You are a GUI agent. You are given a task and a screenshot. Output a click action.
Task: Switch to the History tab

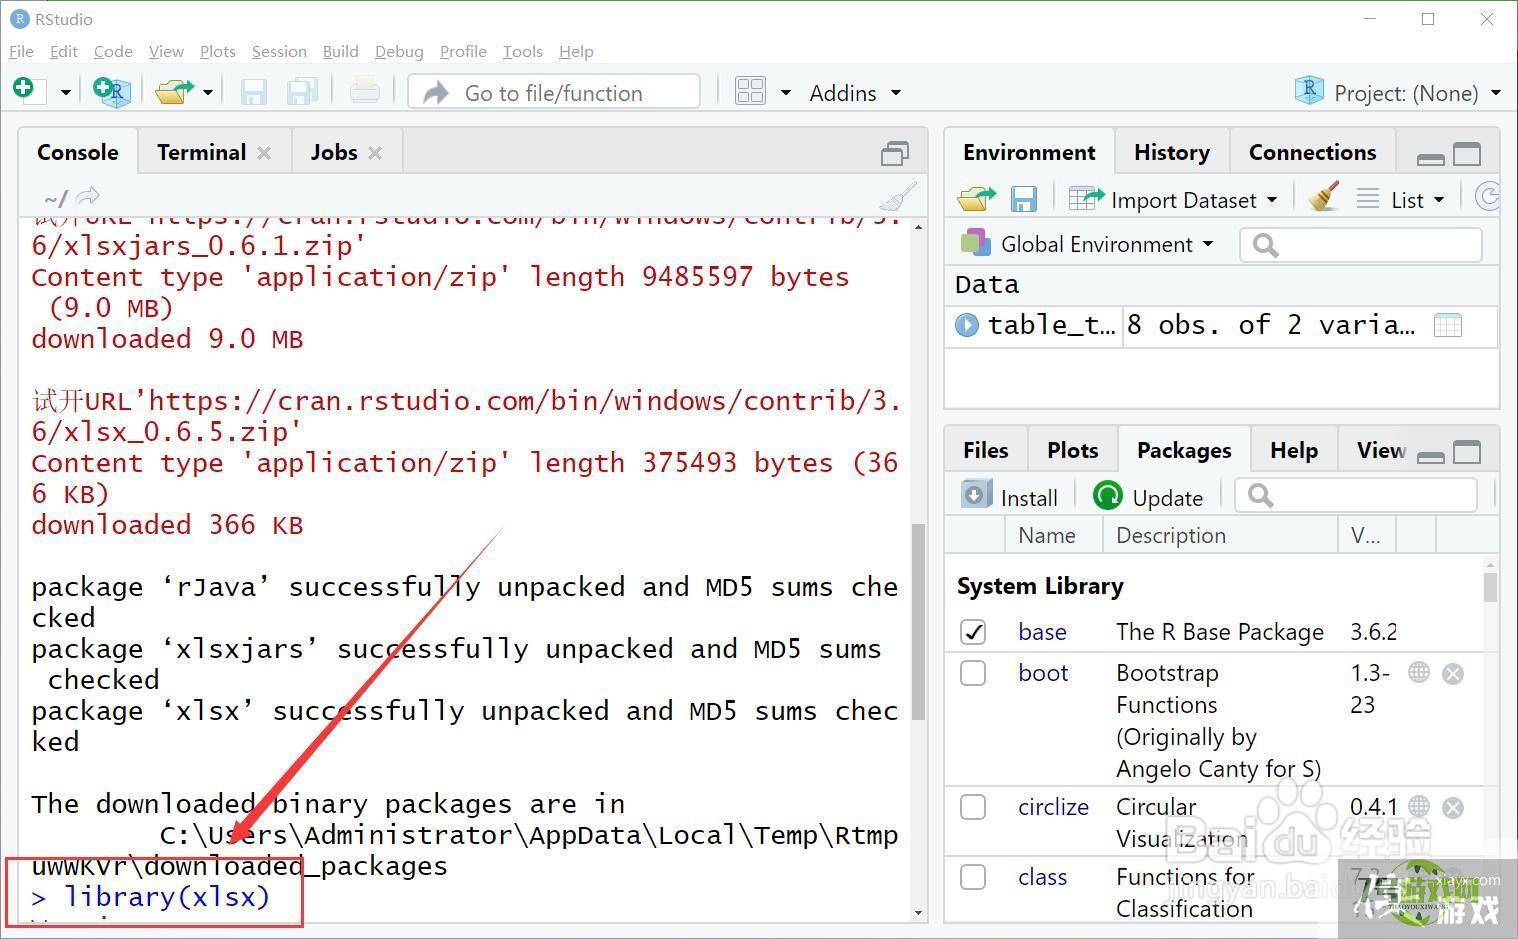(1171, 152)
